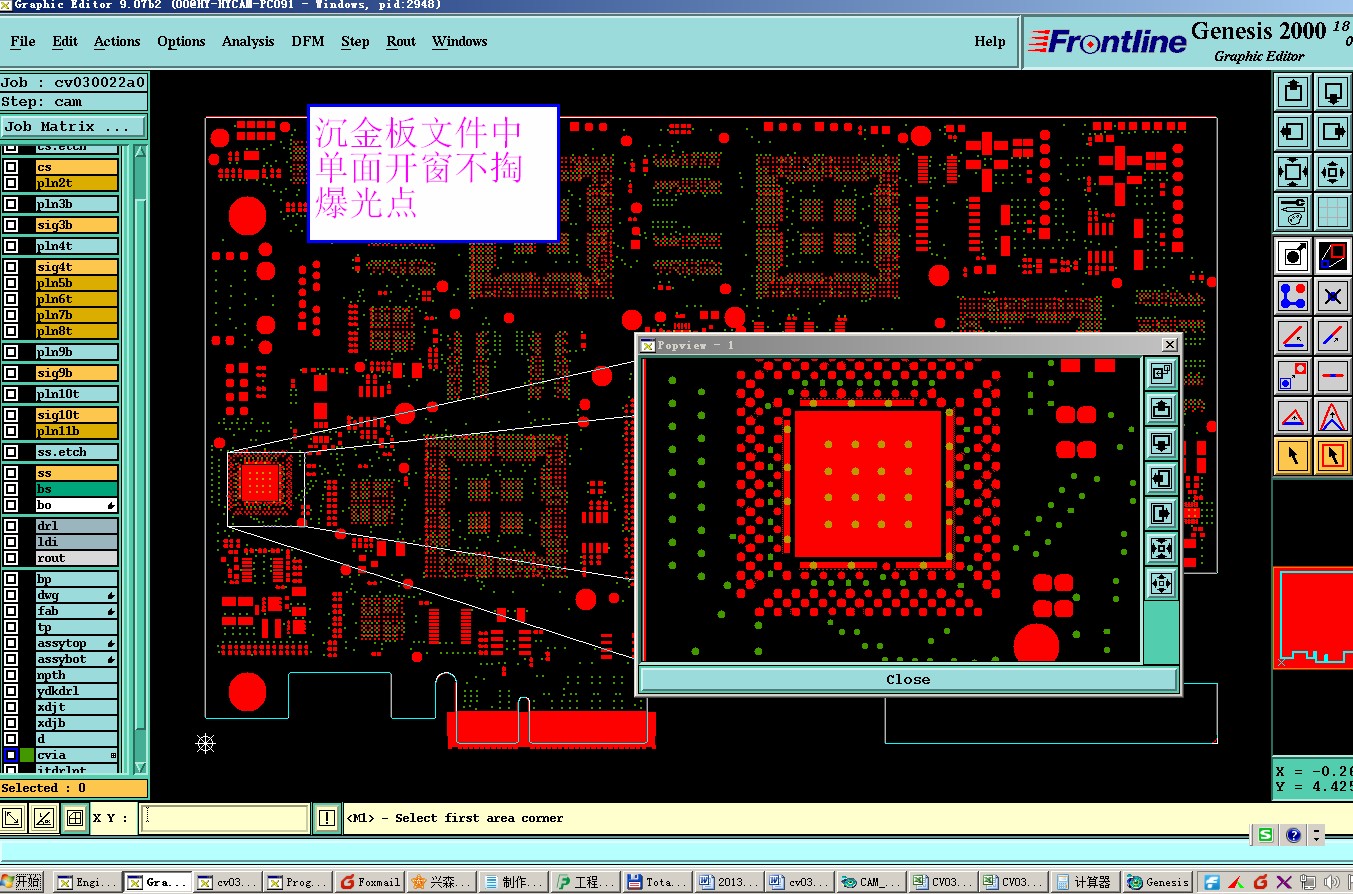Open the Windows menu
Viewport: 1353px width, 894px height.
460,41
